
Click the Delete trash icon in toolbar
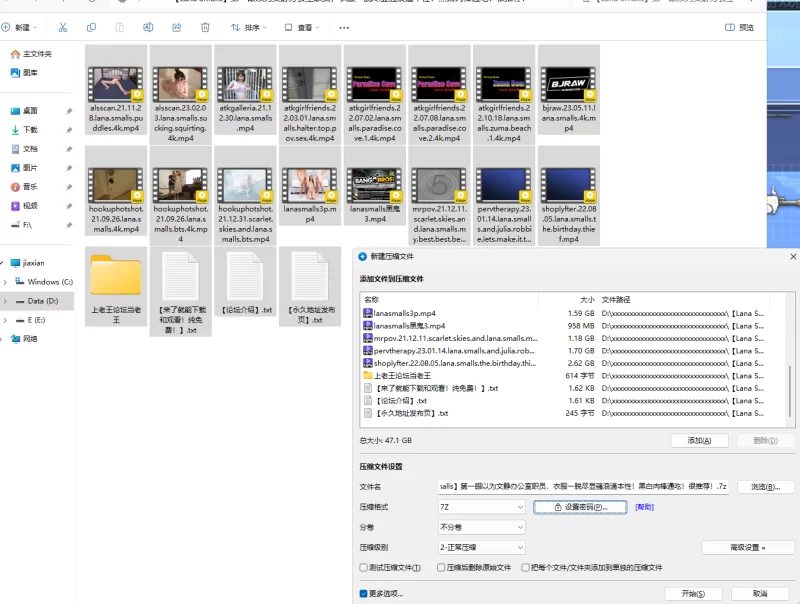click(205, 28)
